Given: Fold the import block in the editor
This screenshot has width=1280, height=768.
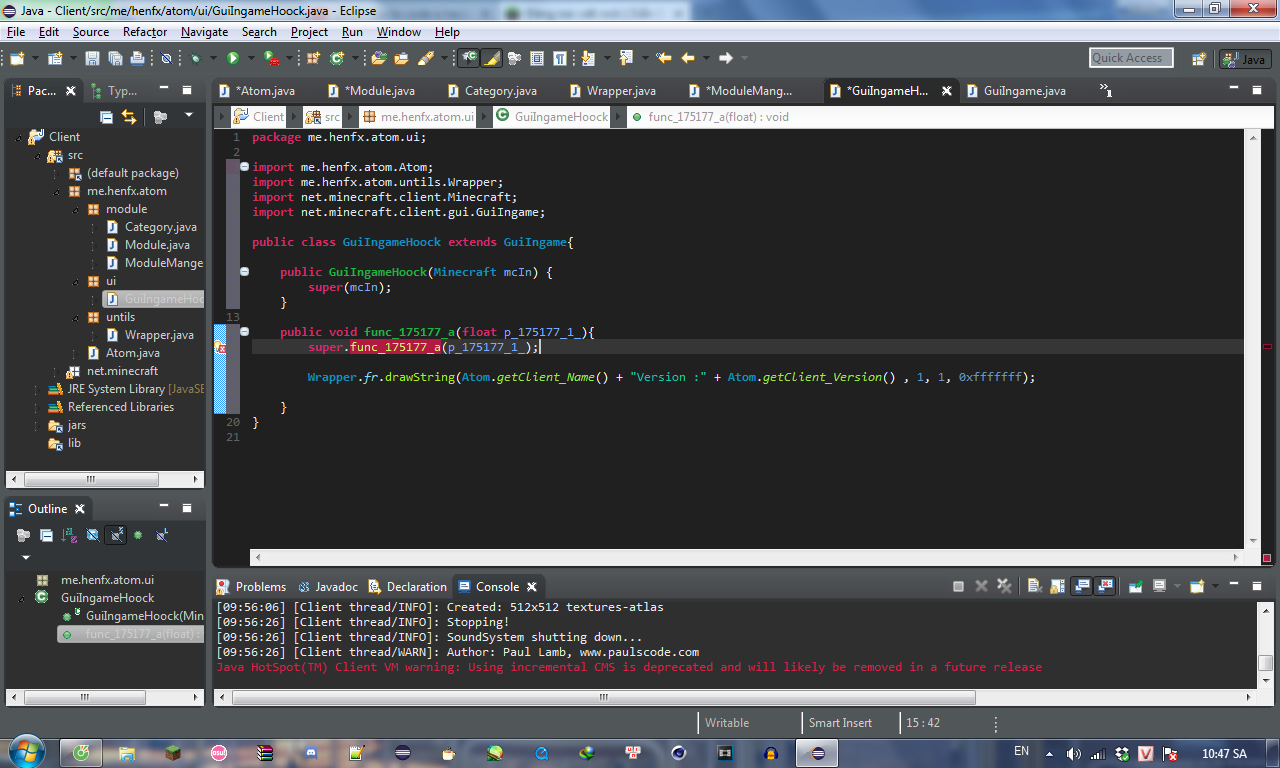Looking at the screenshot, I should tap(244, 167).
